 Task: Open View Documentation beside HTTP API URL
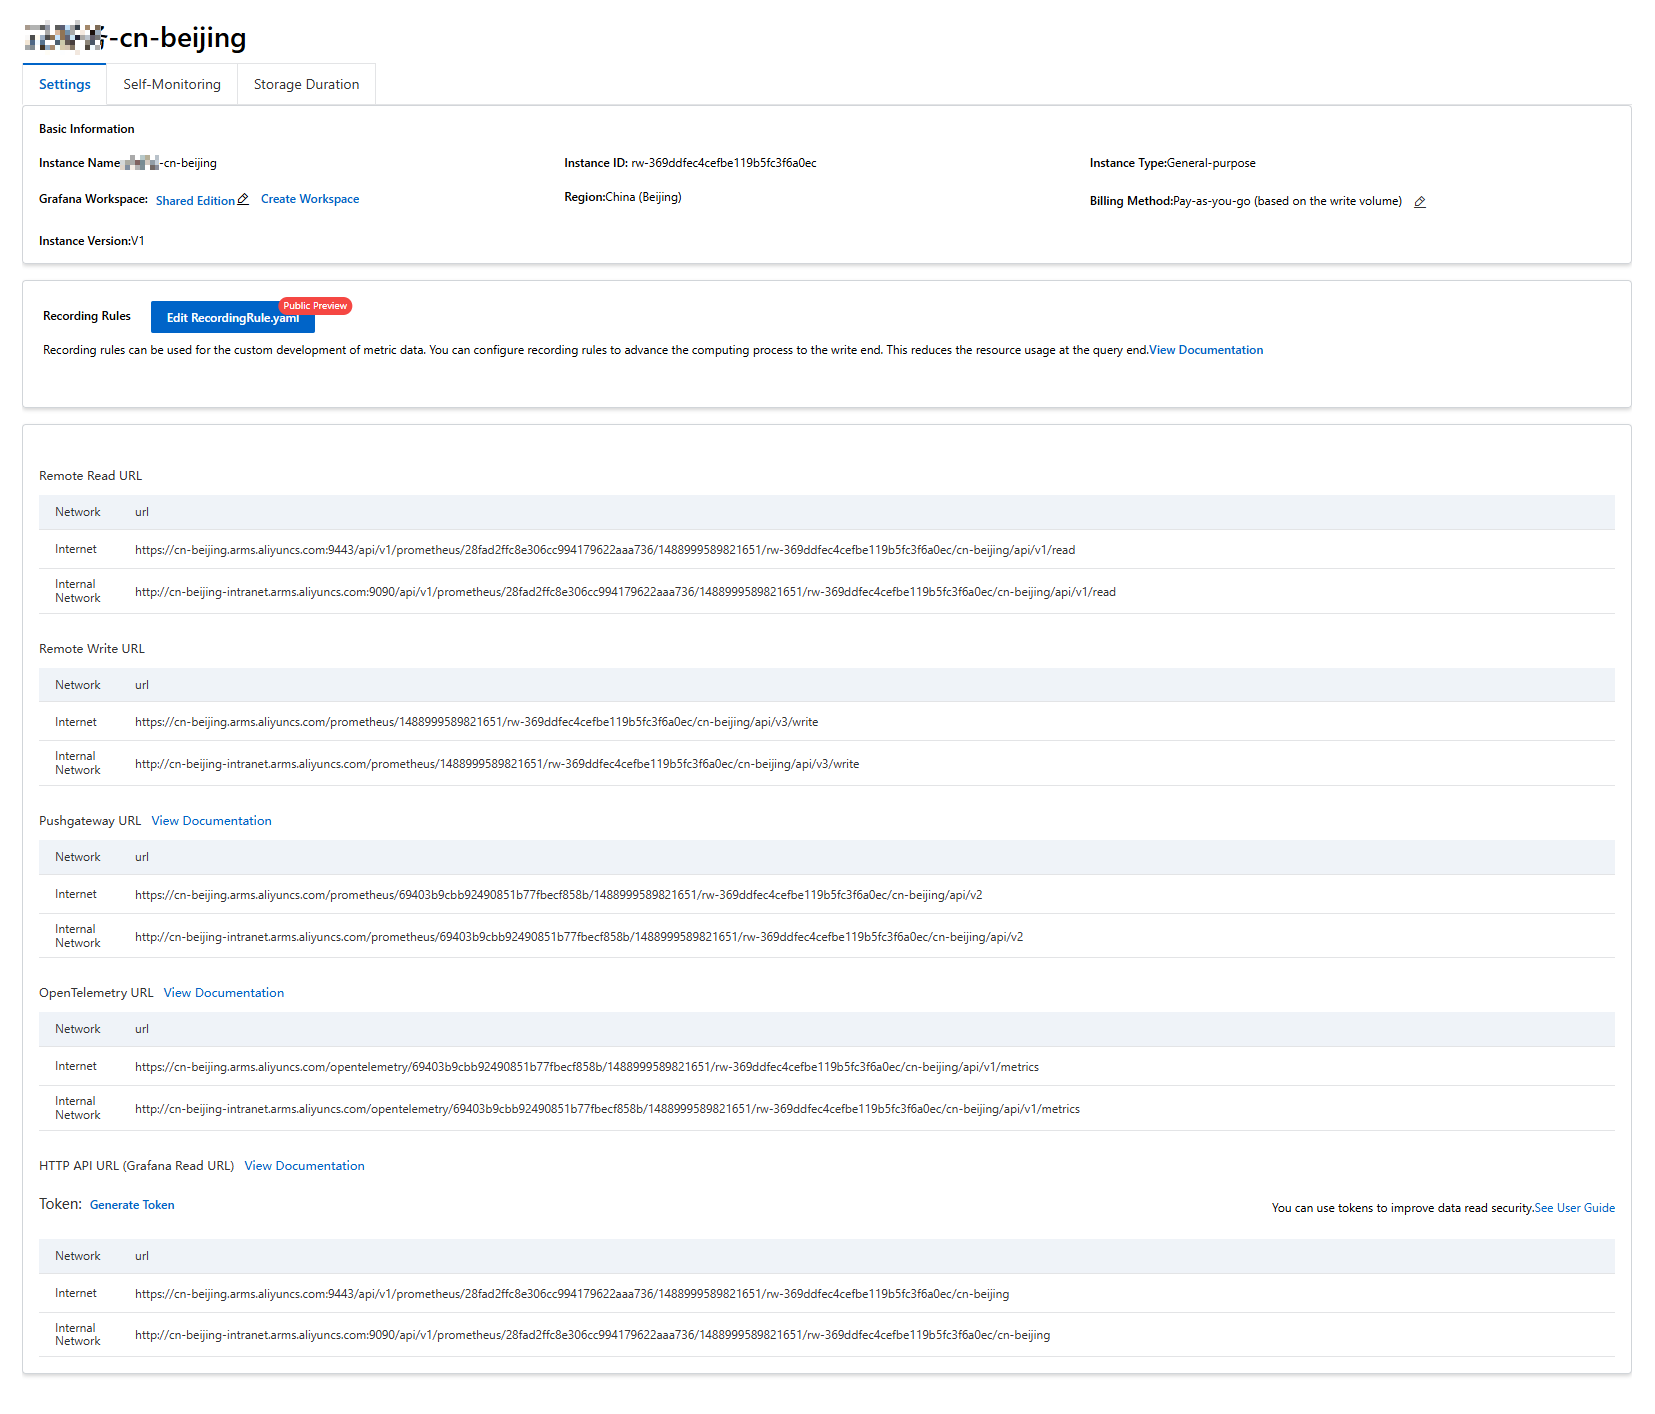[x=305, y=1166]
